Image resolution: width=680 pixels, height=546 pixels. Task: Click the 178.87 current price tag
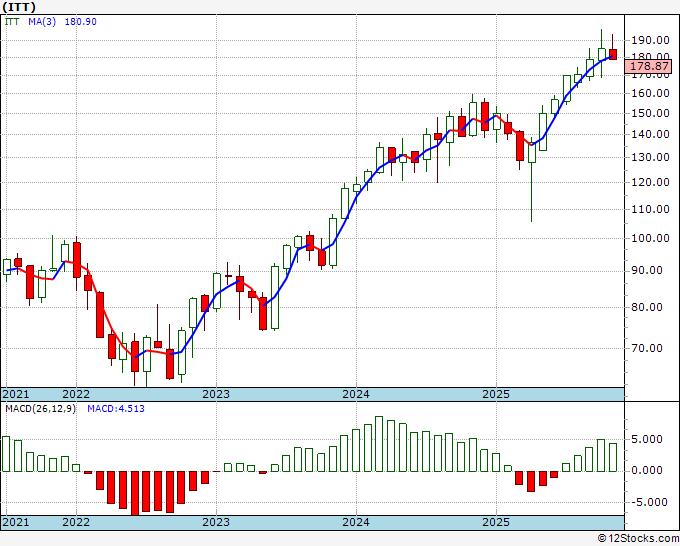point(648,66)
